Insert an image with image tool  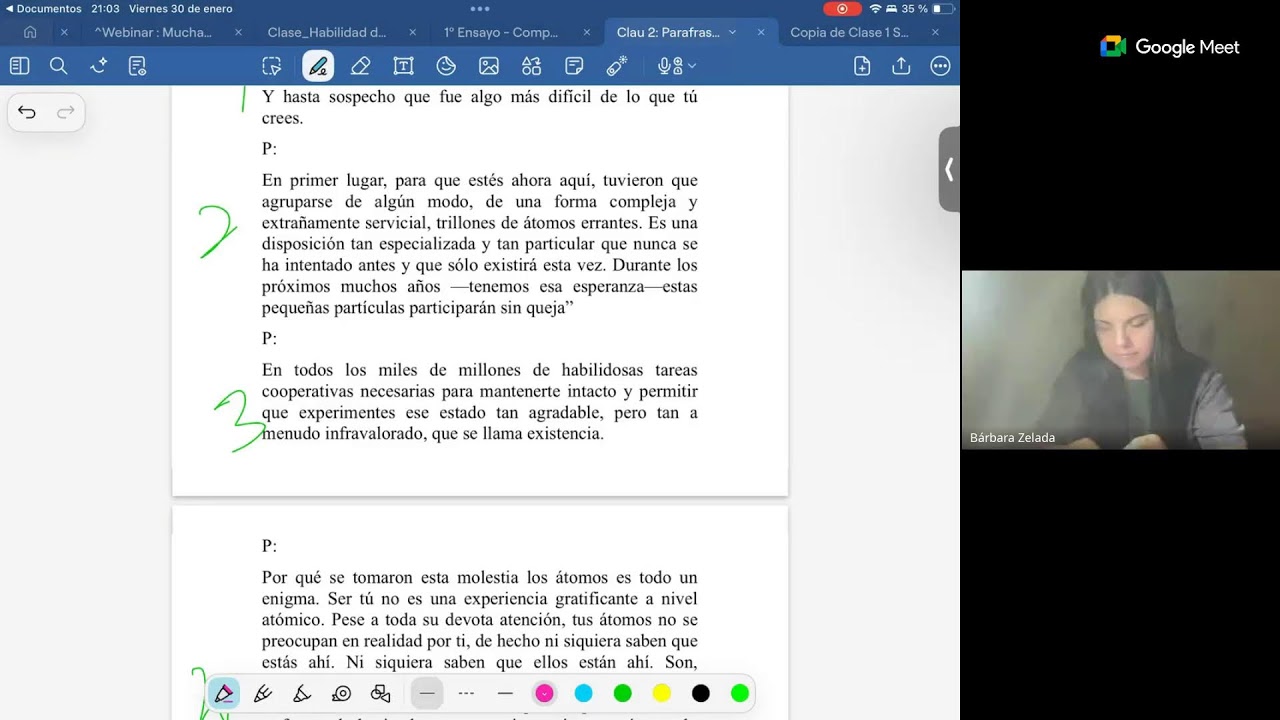click(x=489, y=66)
